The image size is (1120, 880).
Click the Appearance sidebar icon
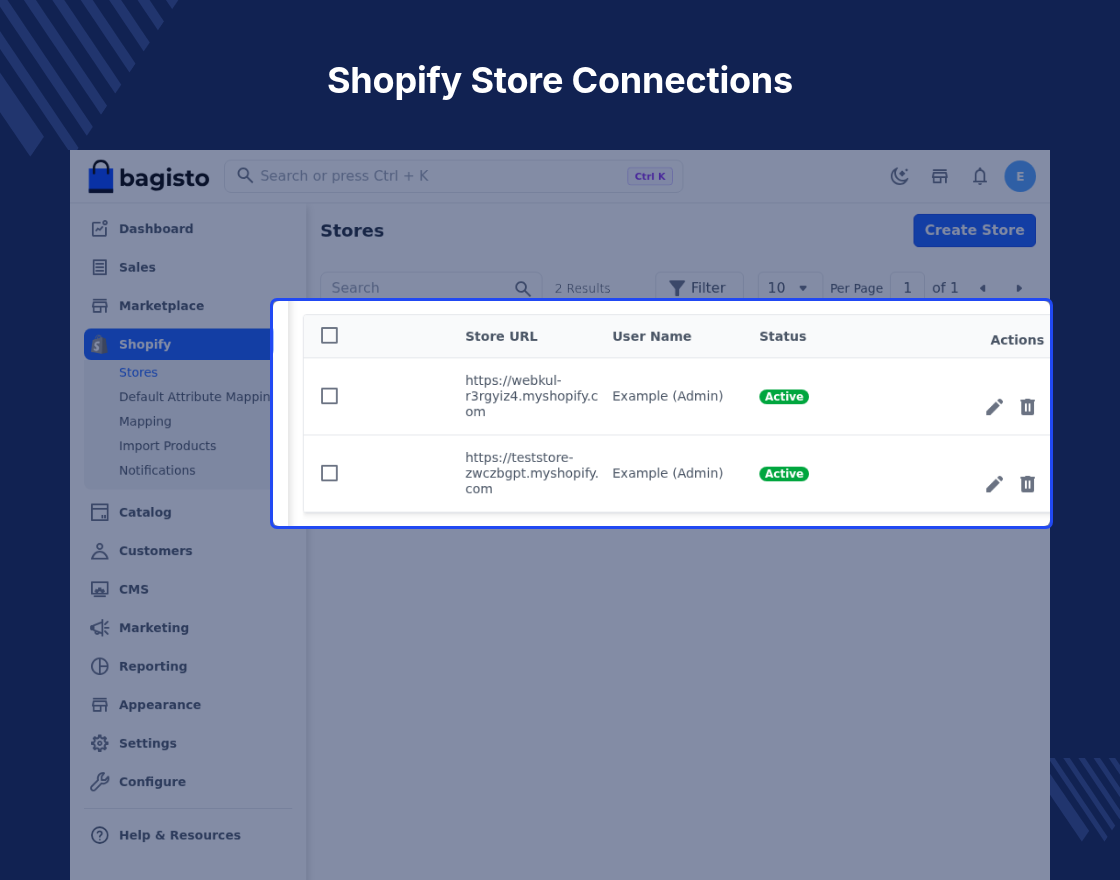[x=99, y=705]
